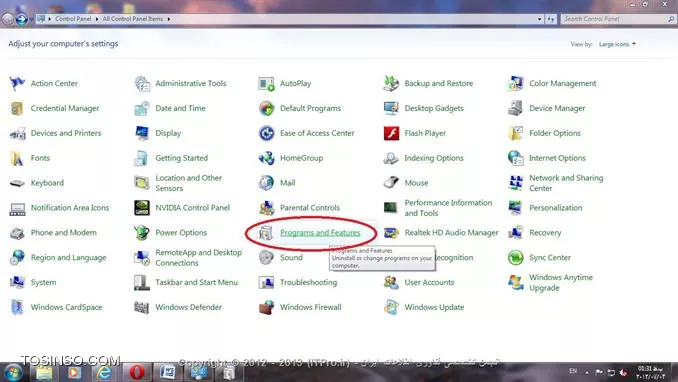Open Region and Language link
Image resolution: width=678 pixels, height=382 pixels.
(68, 257)
